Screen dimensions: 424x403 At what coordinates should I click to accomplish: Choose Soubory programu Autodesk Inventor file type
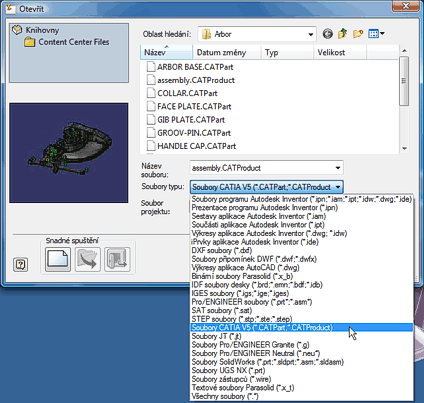point(302,199)
